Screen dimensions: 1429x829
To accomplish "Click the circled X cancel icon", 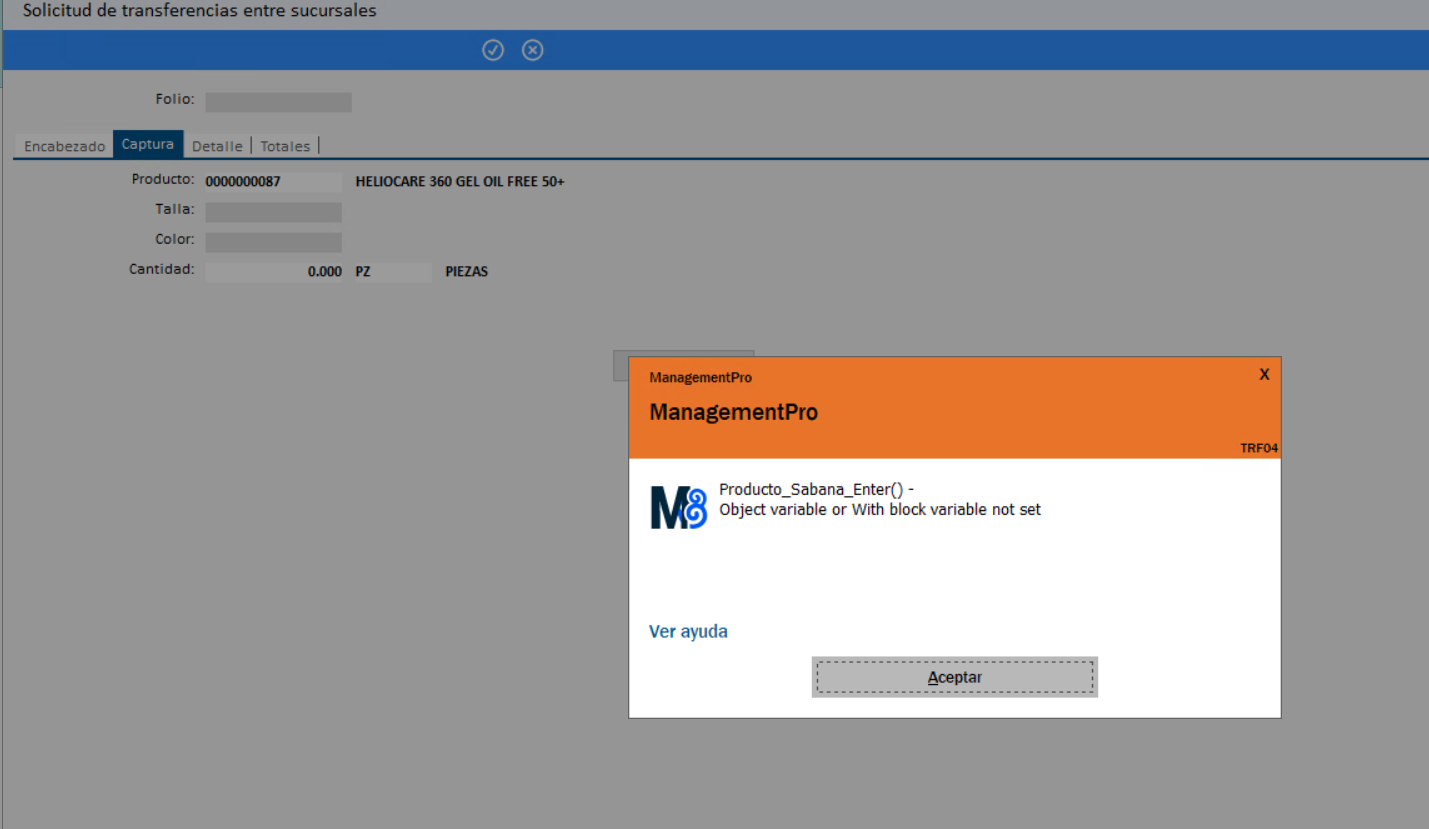I will pos(533,50).
